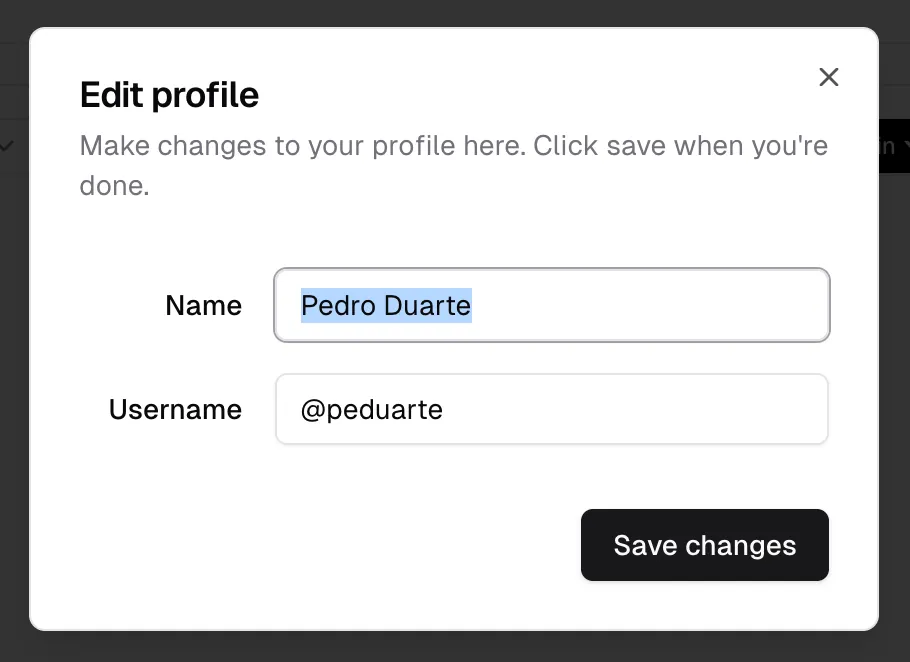Image resolution: width=910 pixels, height=662 pixels.
Task: Click the "@peduarte" text in Username field
Action: pyautogui.click(x=372, y=409)
